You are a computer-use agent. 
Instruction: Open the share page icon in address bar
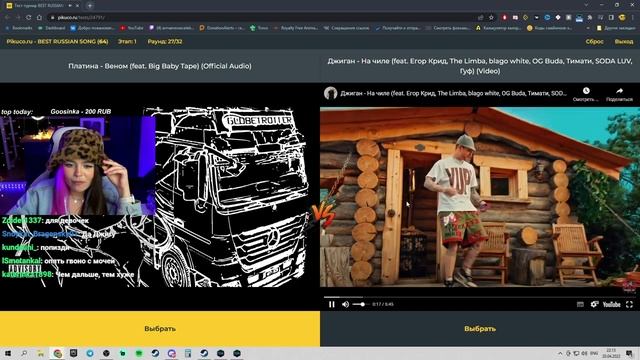481,18
